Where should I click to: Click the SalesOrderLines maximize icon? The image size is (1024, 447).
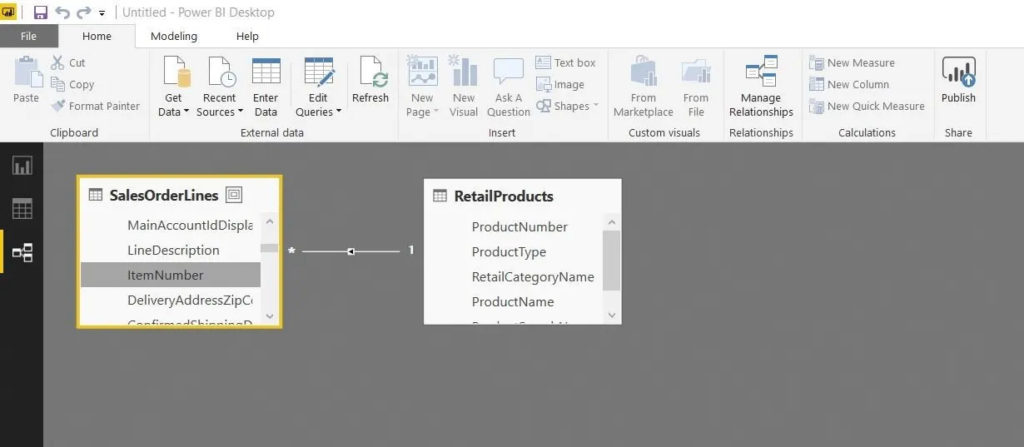[x=234, y=194]
